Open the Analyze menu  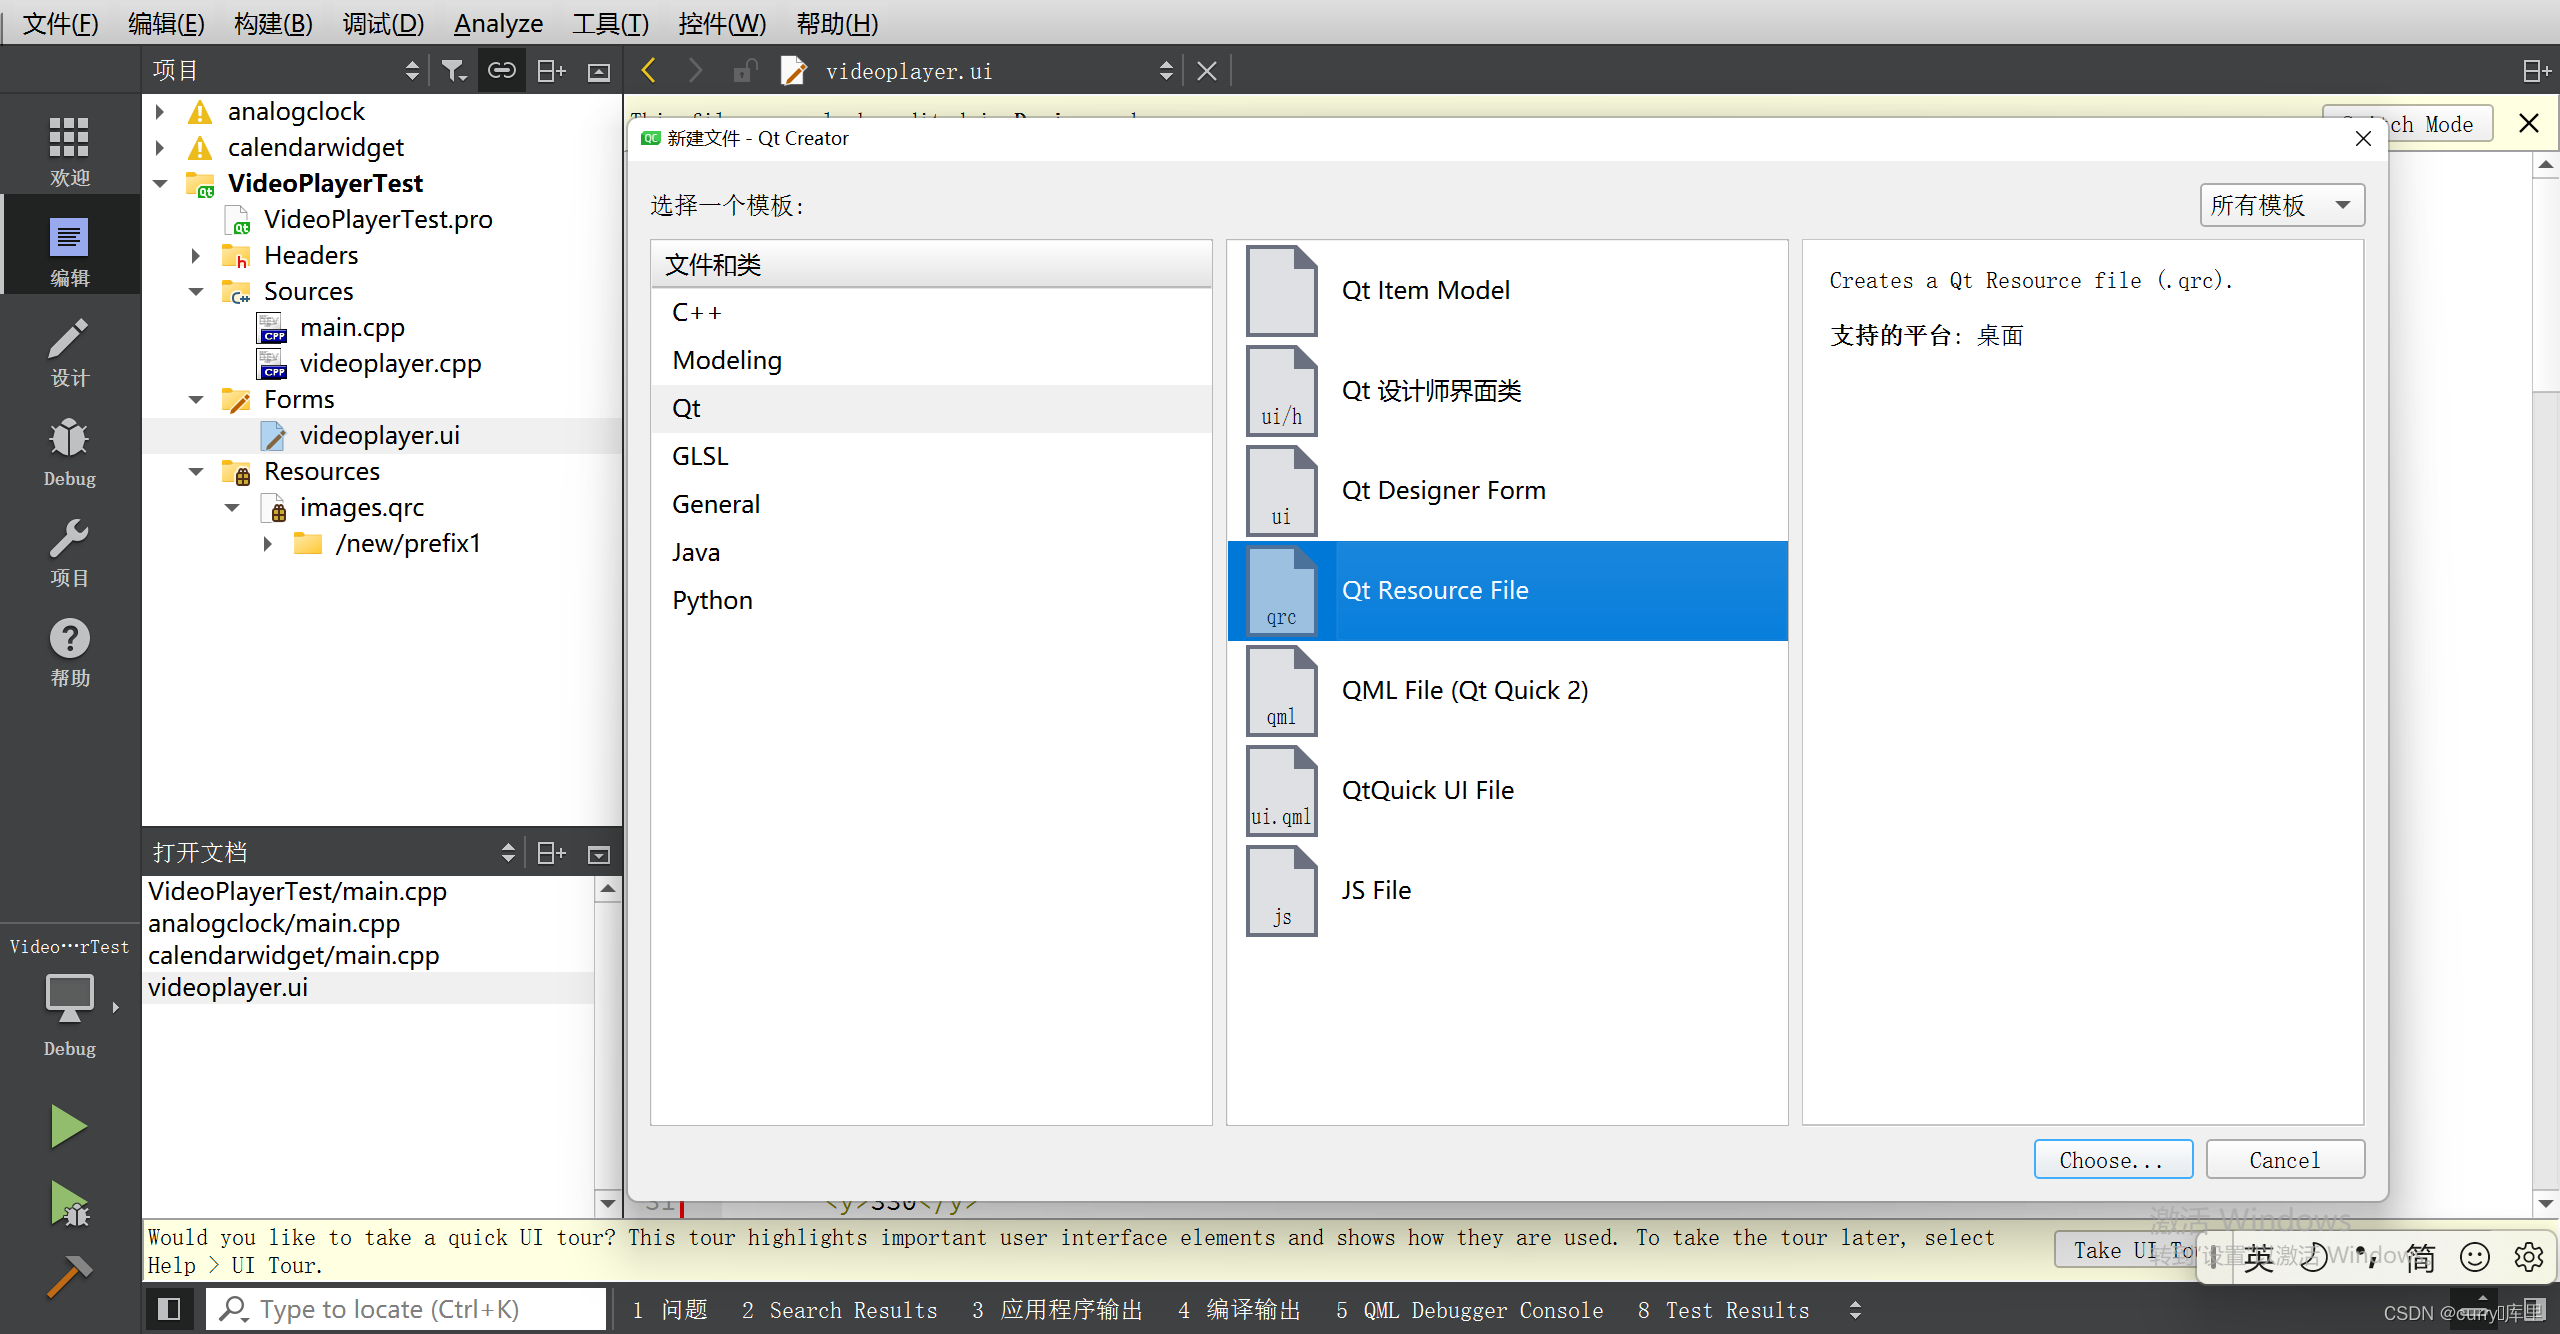click(x=498, y=23)
